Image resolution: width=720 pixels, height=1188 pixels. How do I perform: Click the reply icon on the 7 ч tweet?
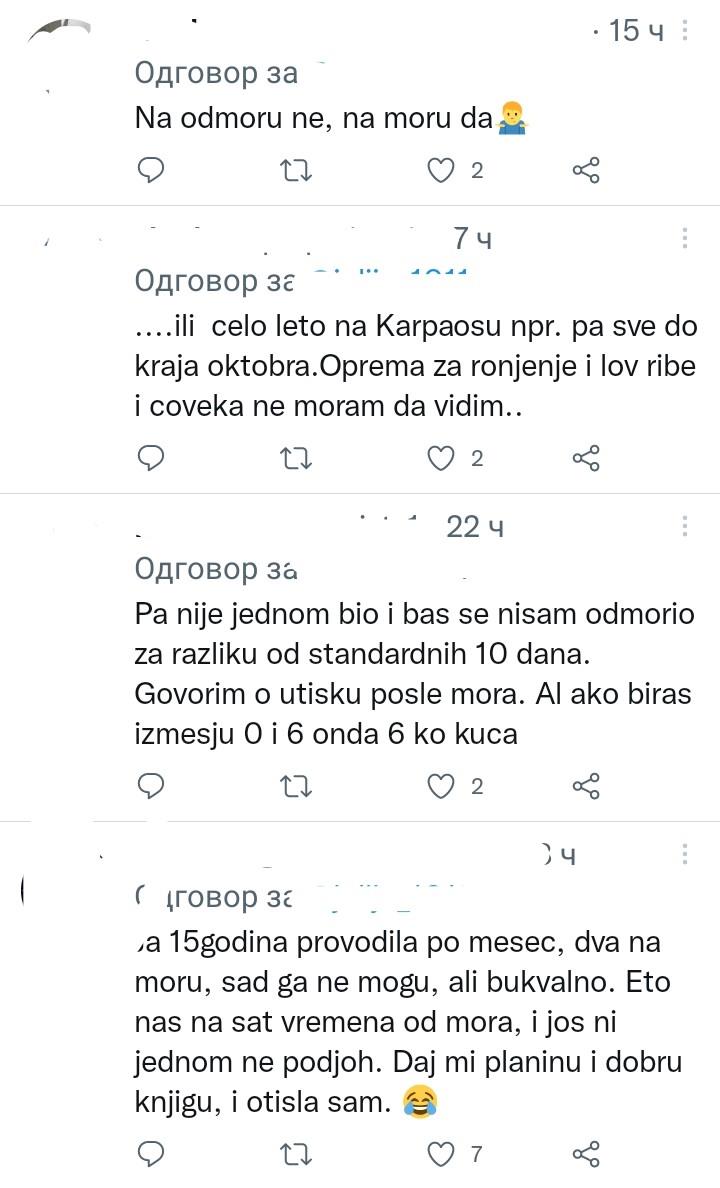point(151,458)
